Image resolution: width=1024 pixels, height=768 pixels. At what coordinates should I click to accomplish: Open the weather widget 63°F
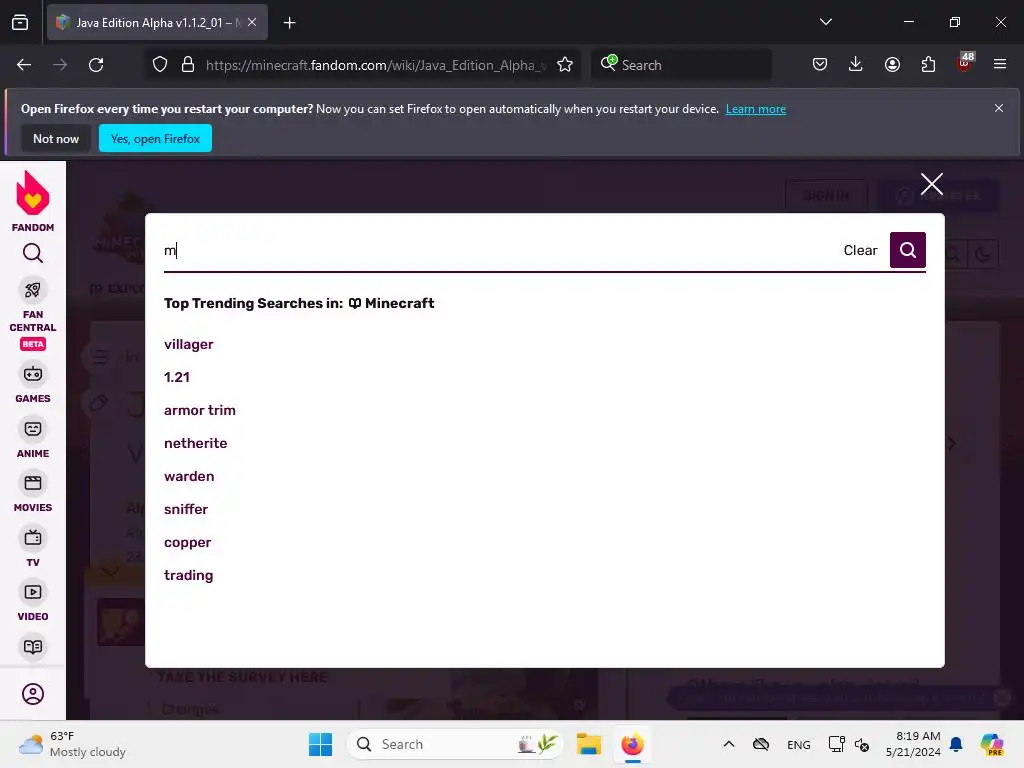coord(72,744)
